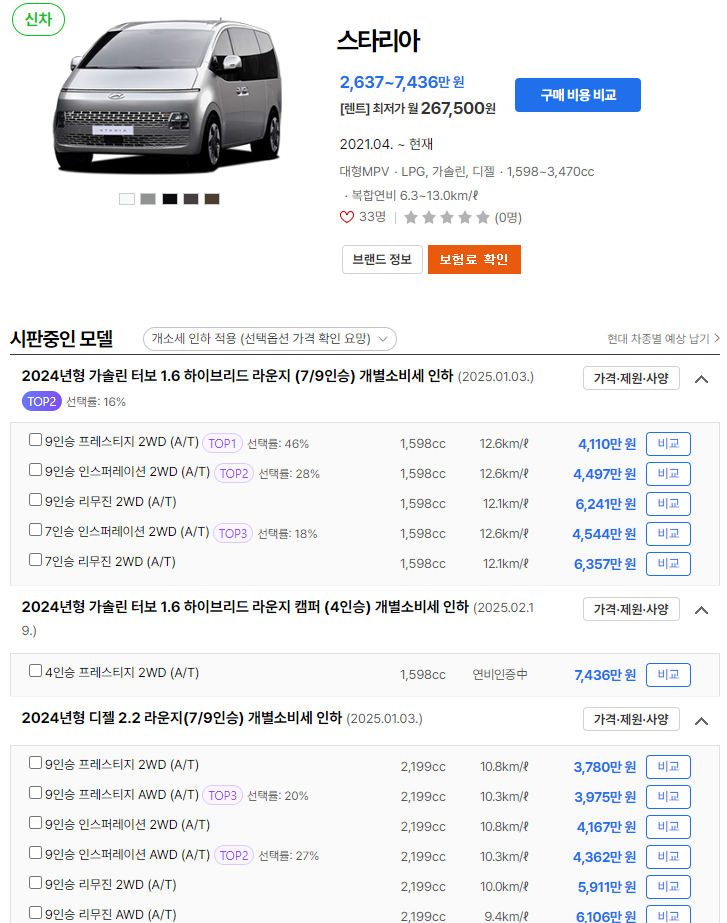This screenshot has width=727, height=923.
Task: Click 비교 for 6,357만원 trim
Action: coord(668,564)
